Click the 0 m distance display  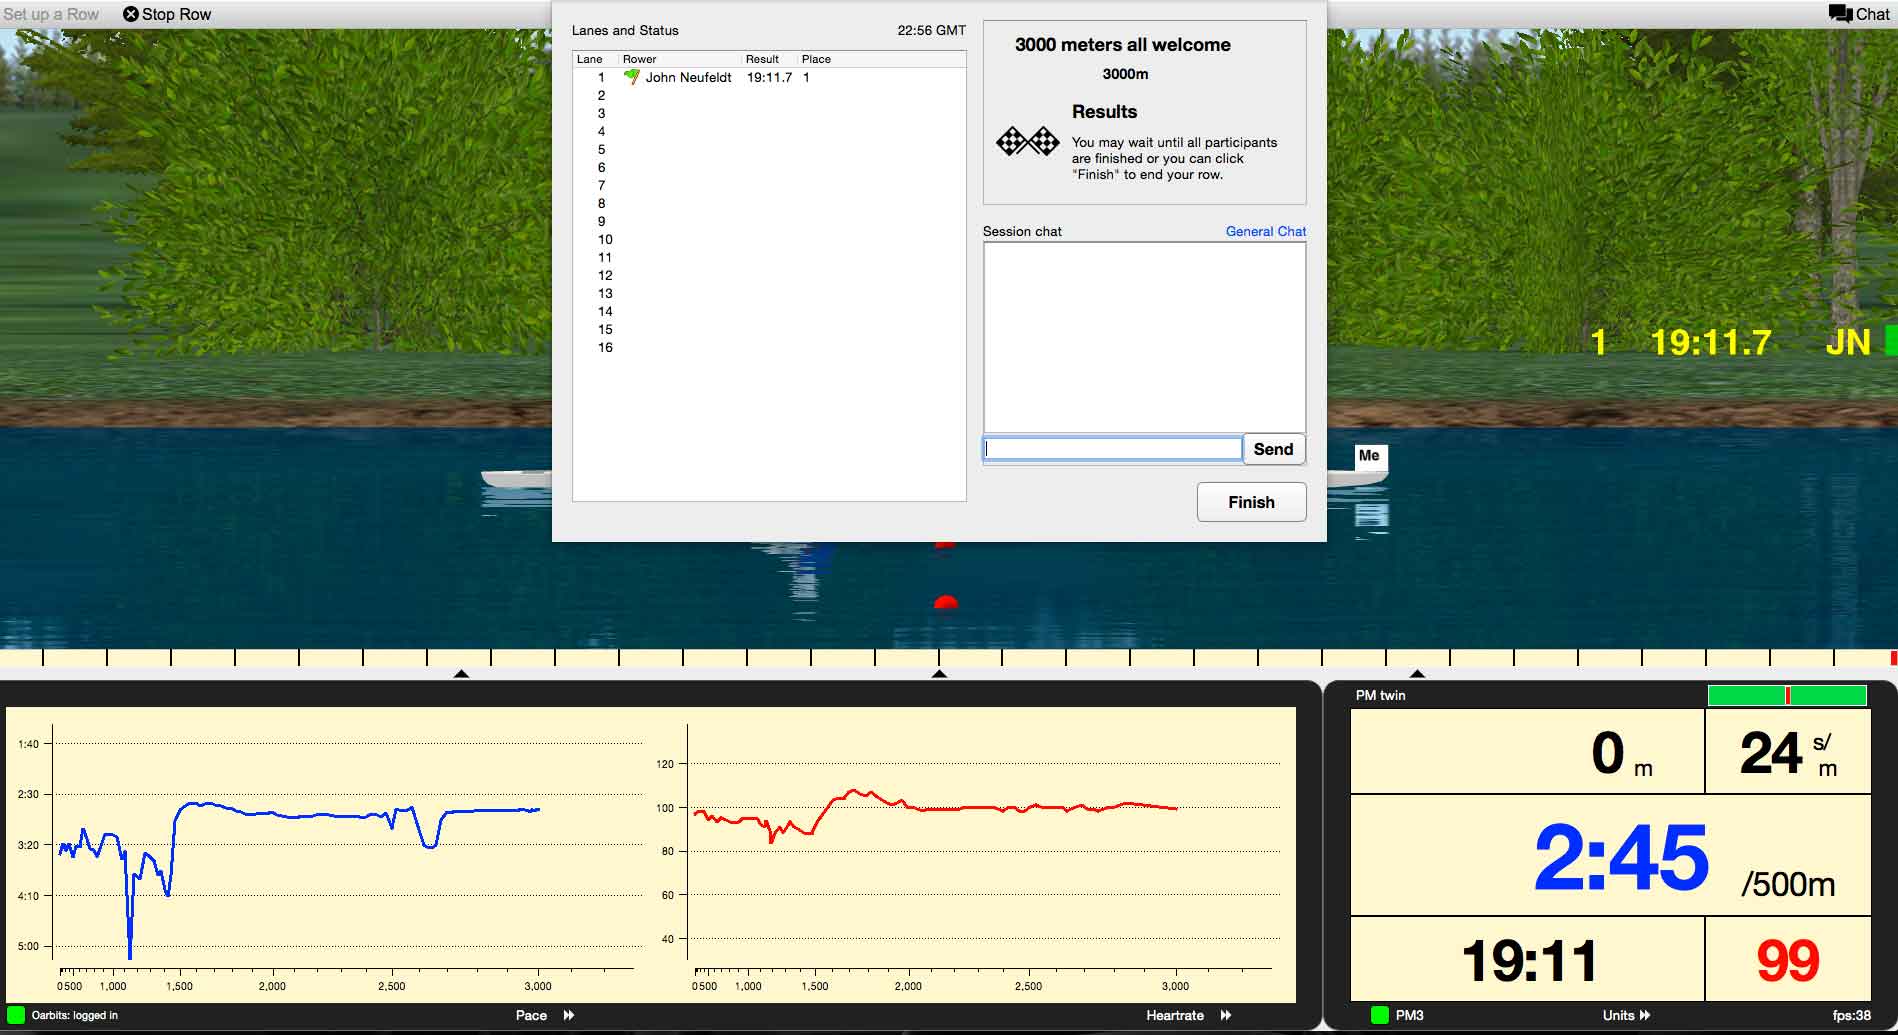(x=1527, y=752)
